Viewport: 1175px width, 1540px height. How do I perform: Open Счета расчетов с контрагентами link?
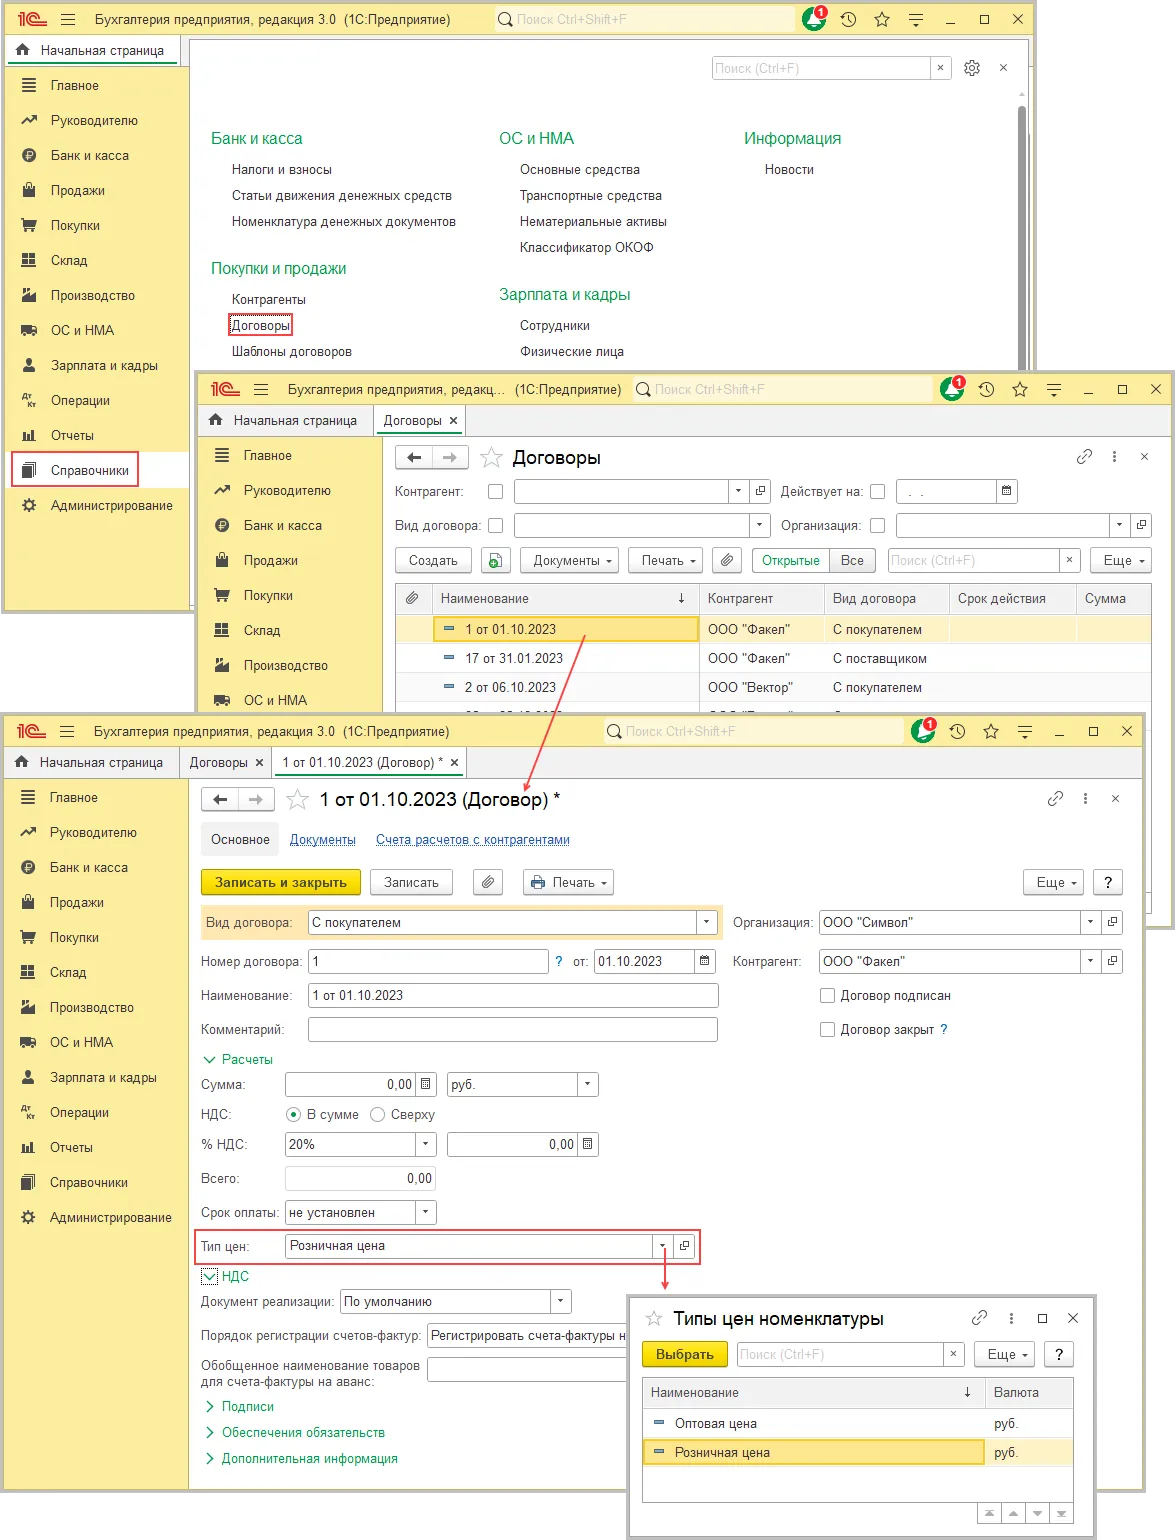(473, 839)
